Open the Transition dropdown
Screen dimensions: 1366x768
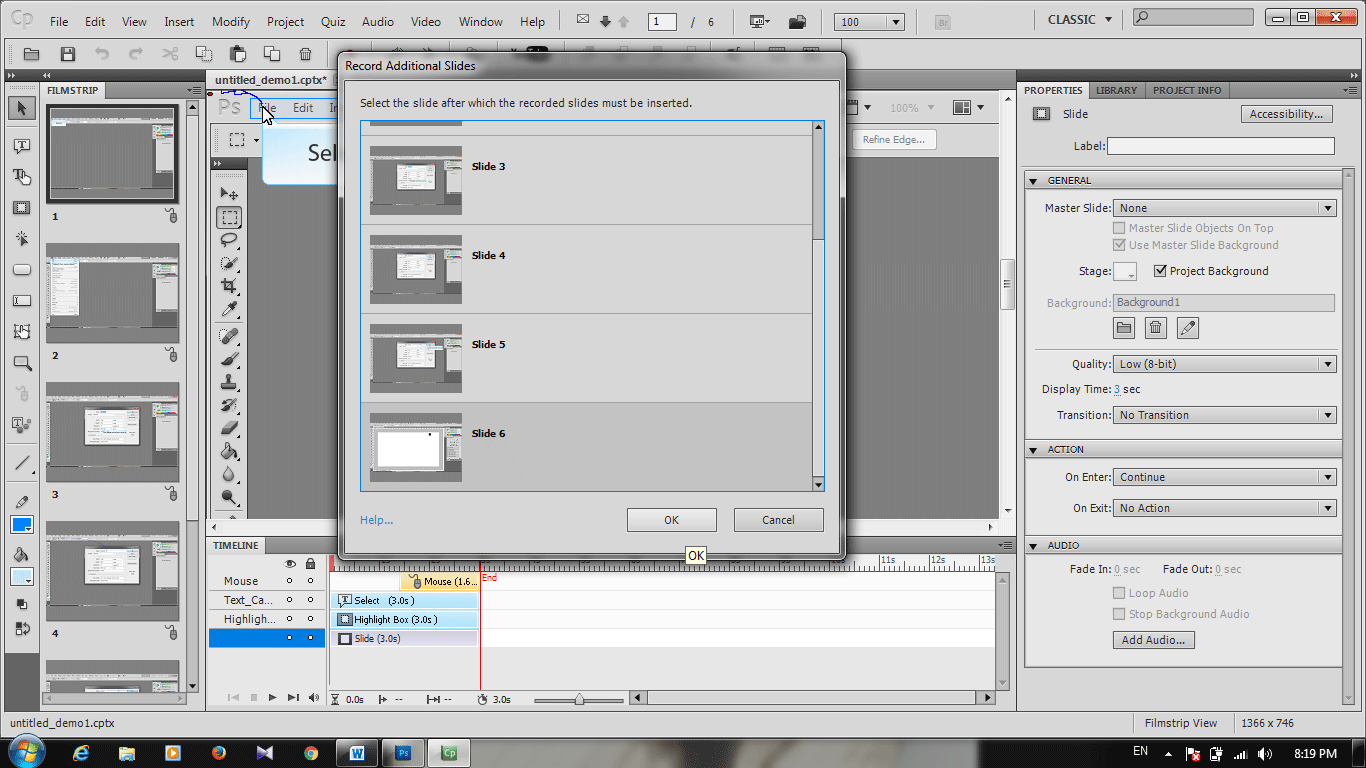[x=1225, y=415]
